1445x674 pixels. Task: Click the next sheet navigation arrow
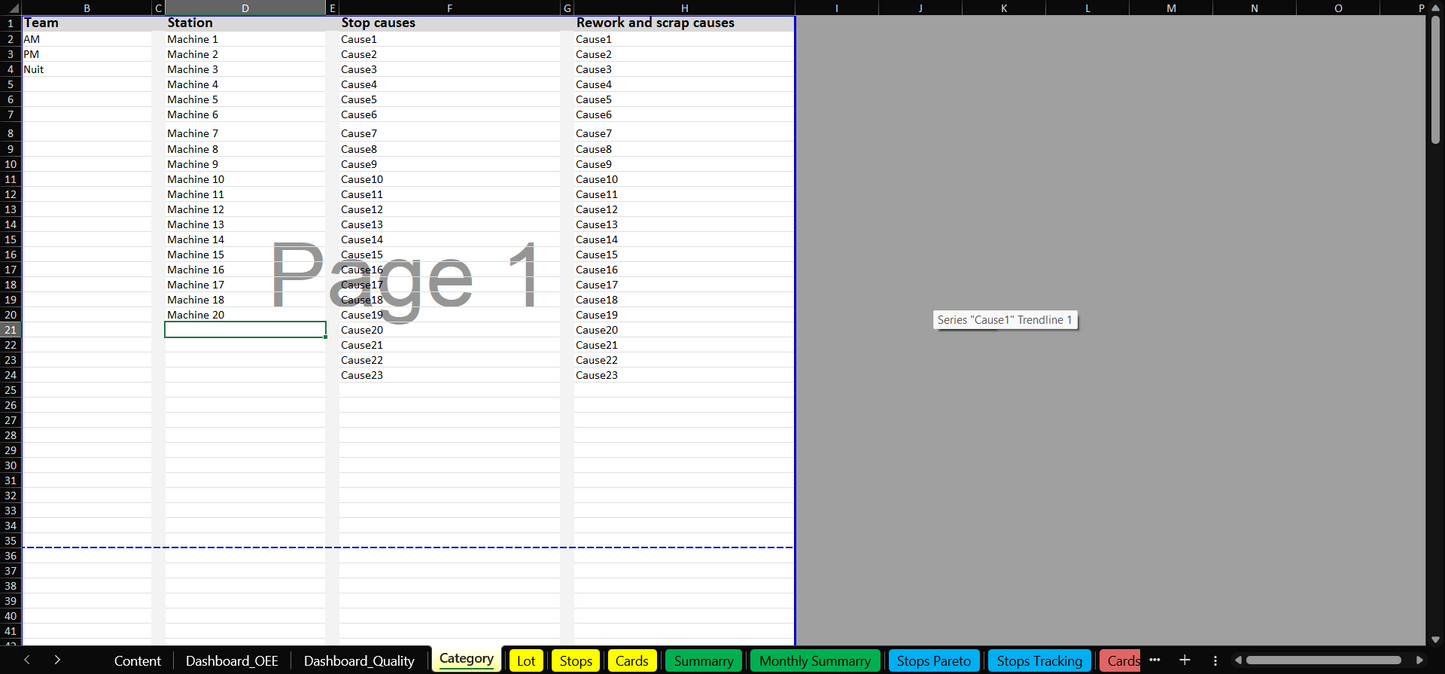(x=57, y=660)
